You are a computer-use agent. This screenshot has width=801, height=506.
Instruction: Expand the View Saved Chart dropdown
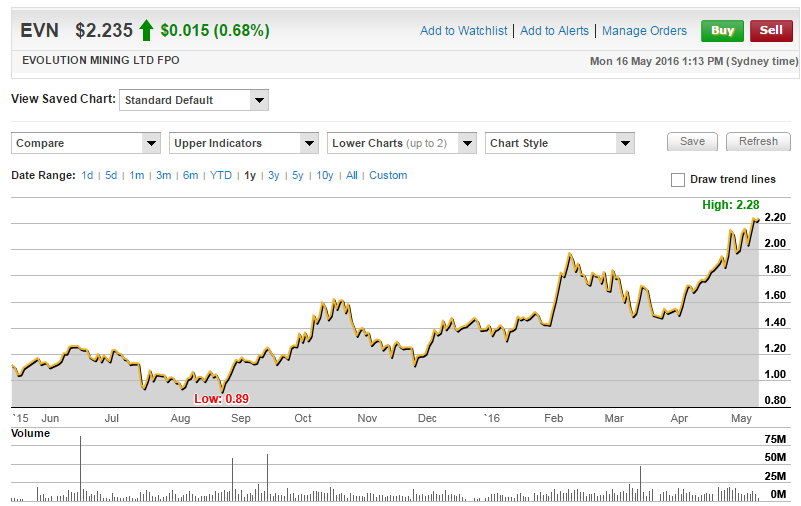(194, 100)
